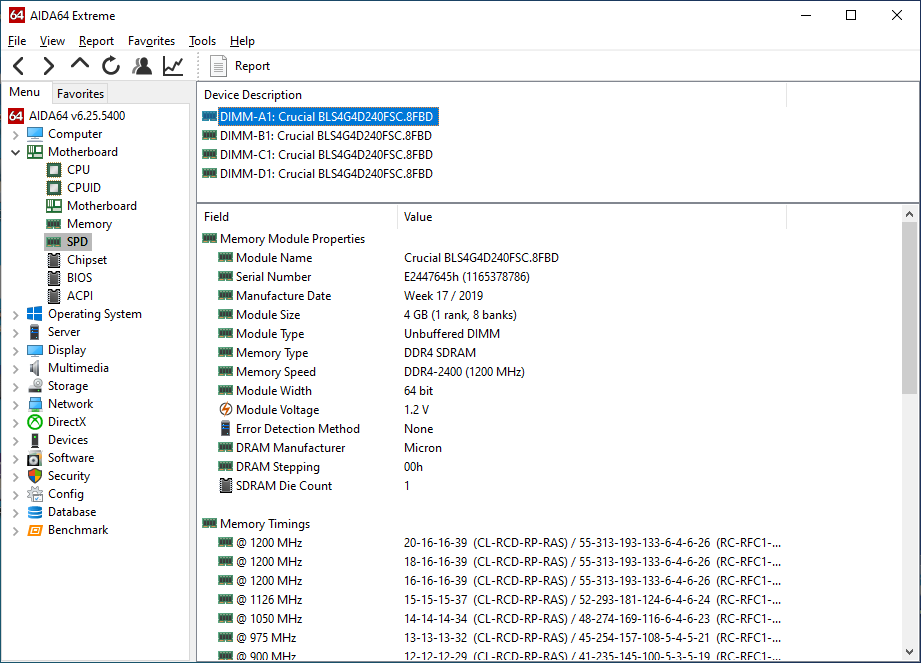The height and width of the screenshot is (663, 921).
Task: Click the Database icon in tree
Action: coord(35,512)
